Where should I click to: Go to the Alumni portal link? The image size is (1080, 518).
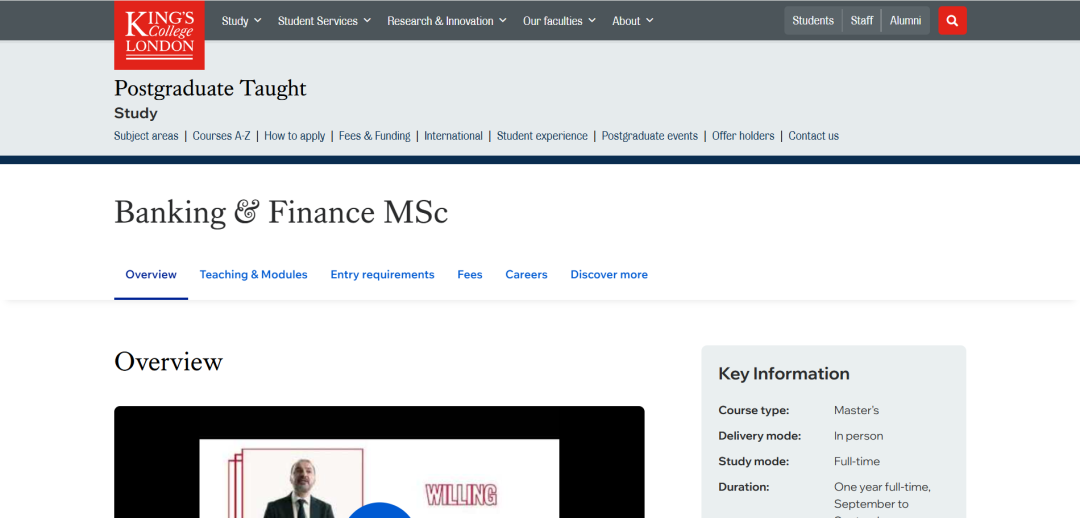click(x=905, y=21)
